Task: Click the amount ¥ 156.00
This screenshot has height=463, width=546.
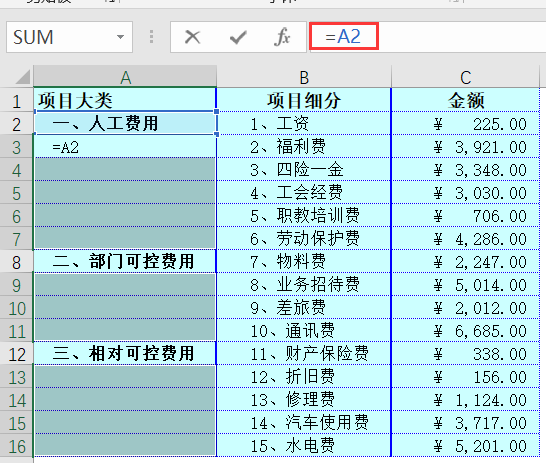Action: click(465, 376)
